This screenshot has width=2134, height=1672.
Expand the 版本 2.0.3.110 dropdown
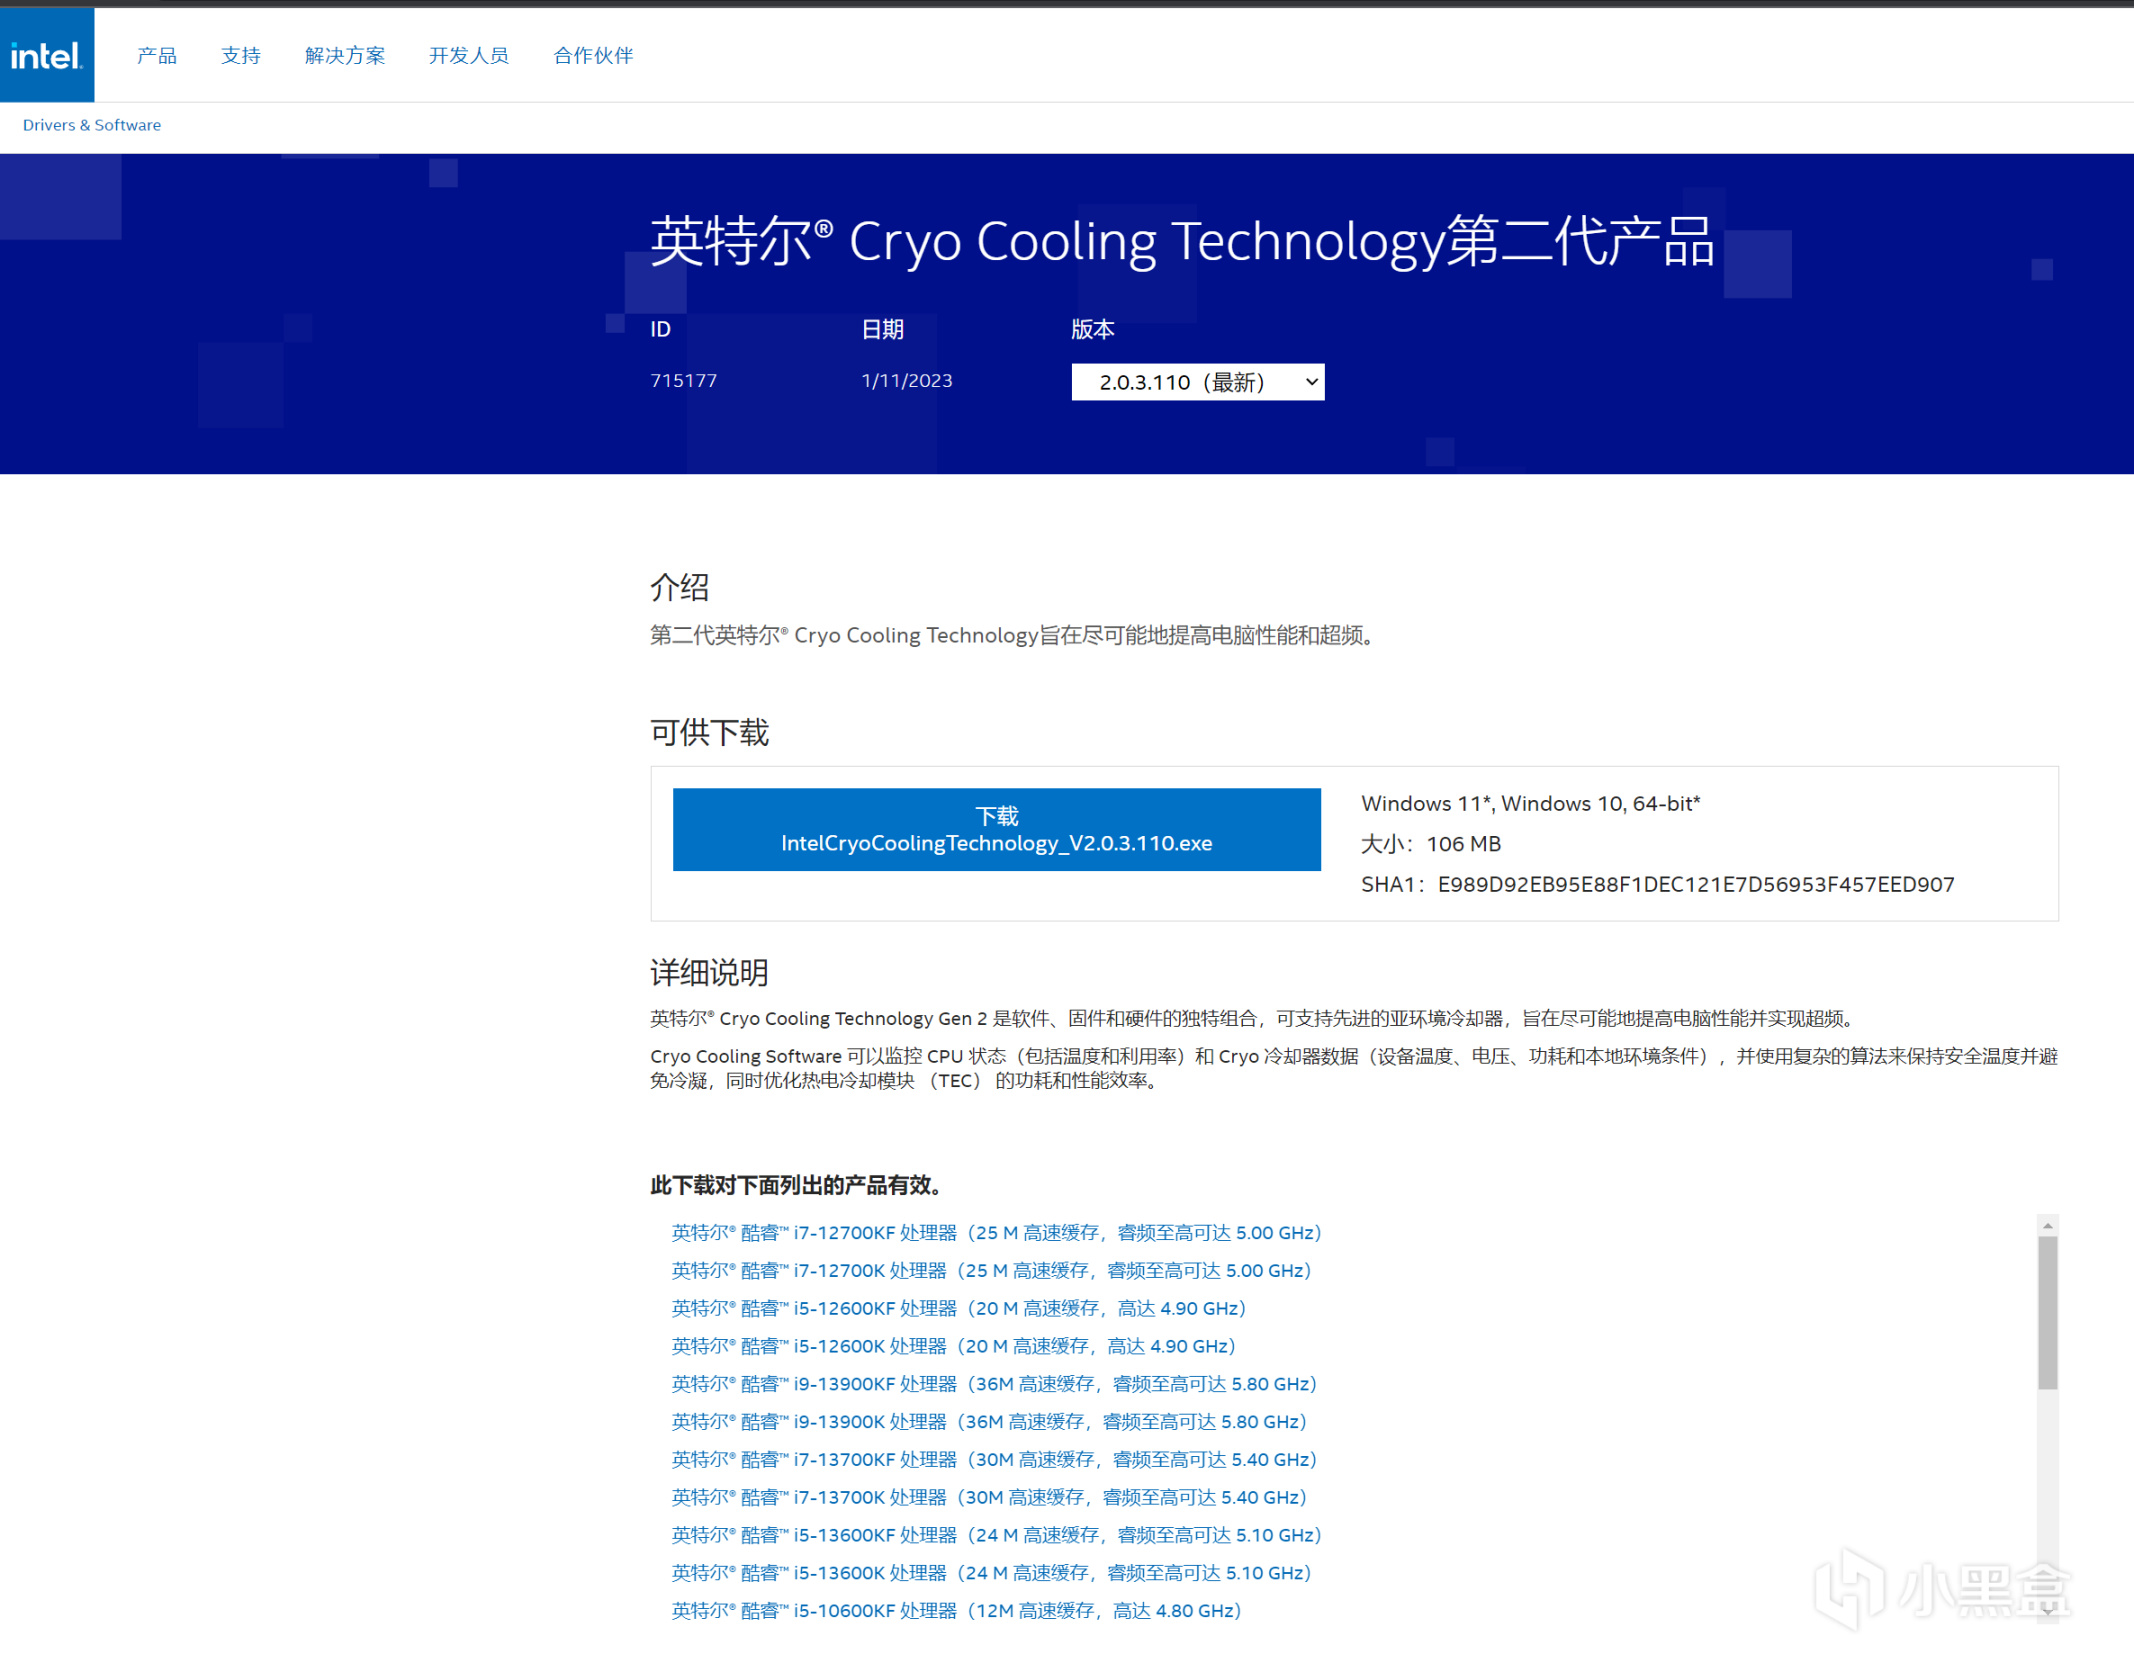pyautogui.click(x=1197, y=382)
